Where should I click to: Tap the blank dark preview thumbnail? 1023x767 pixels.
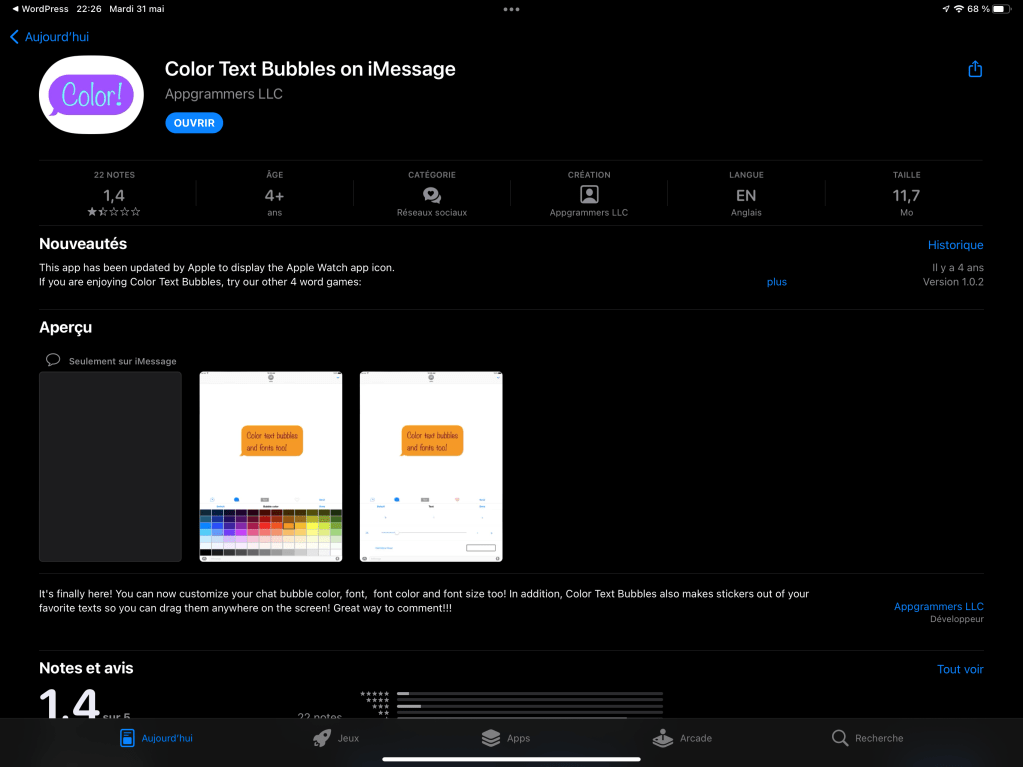tap(110, 466)
